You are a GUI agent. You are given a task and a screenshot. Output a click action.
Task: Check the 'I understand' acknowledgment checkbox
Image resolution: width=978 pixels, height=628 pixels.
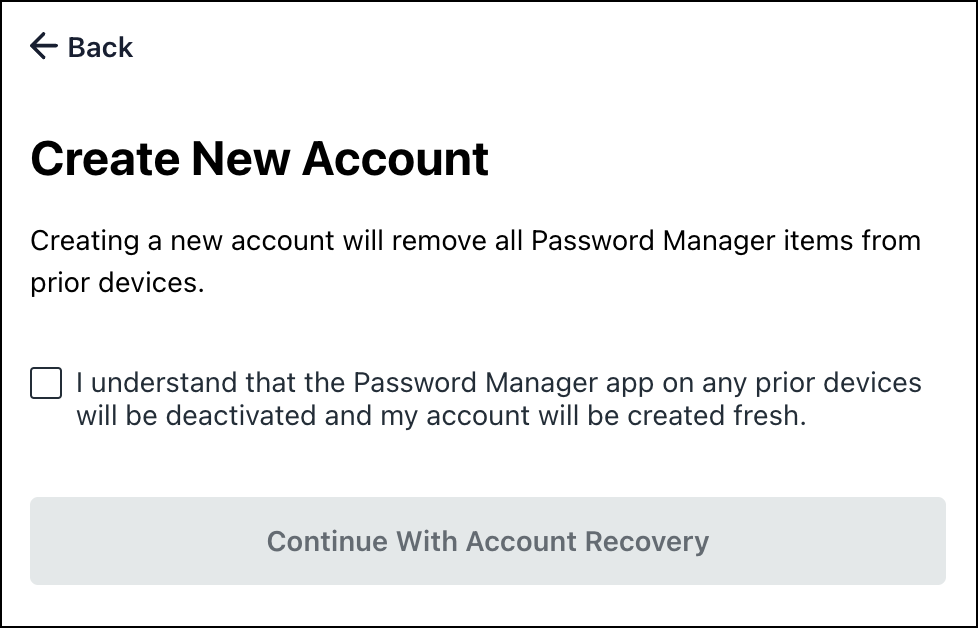[46, 382]
